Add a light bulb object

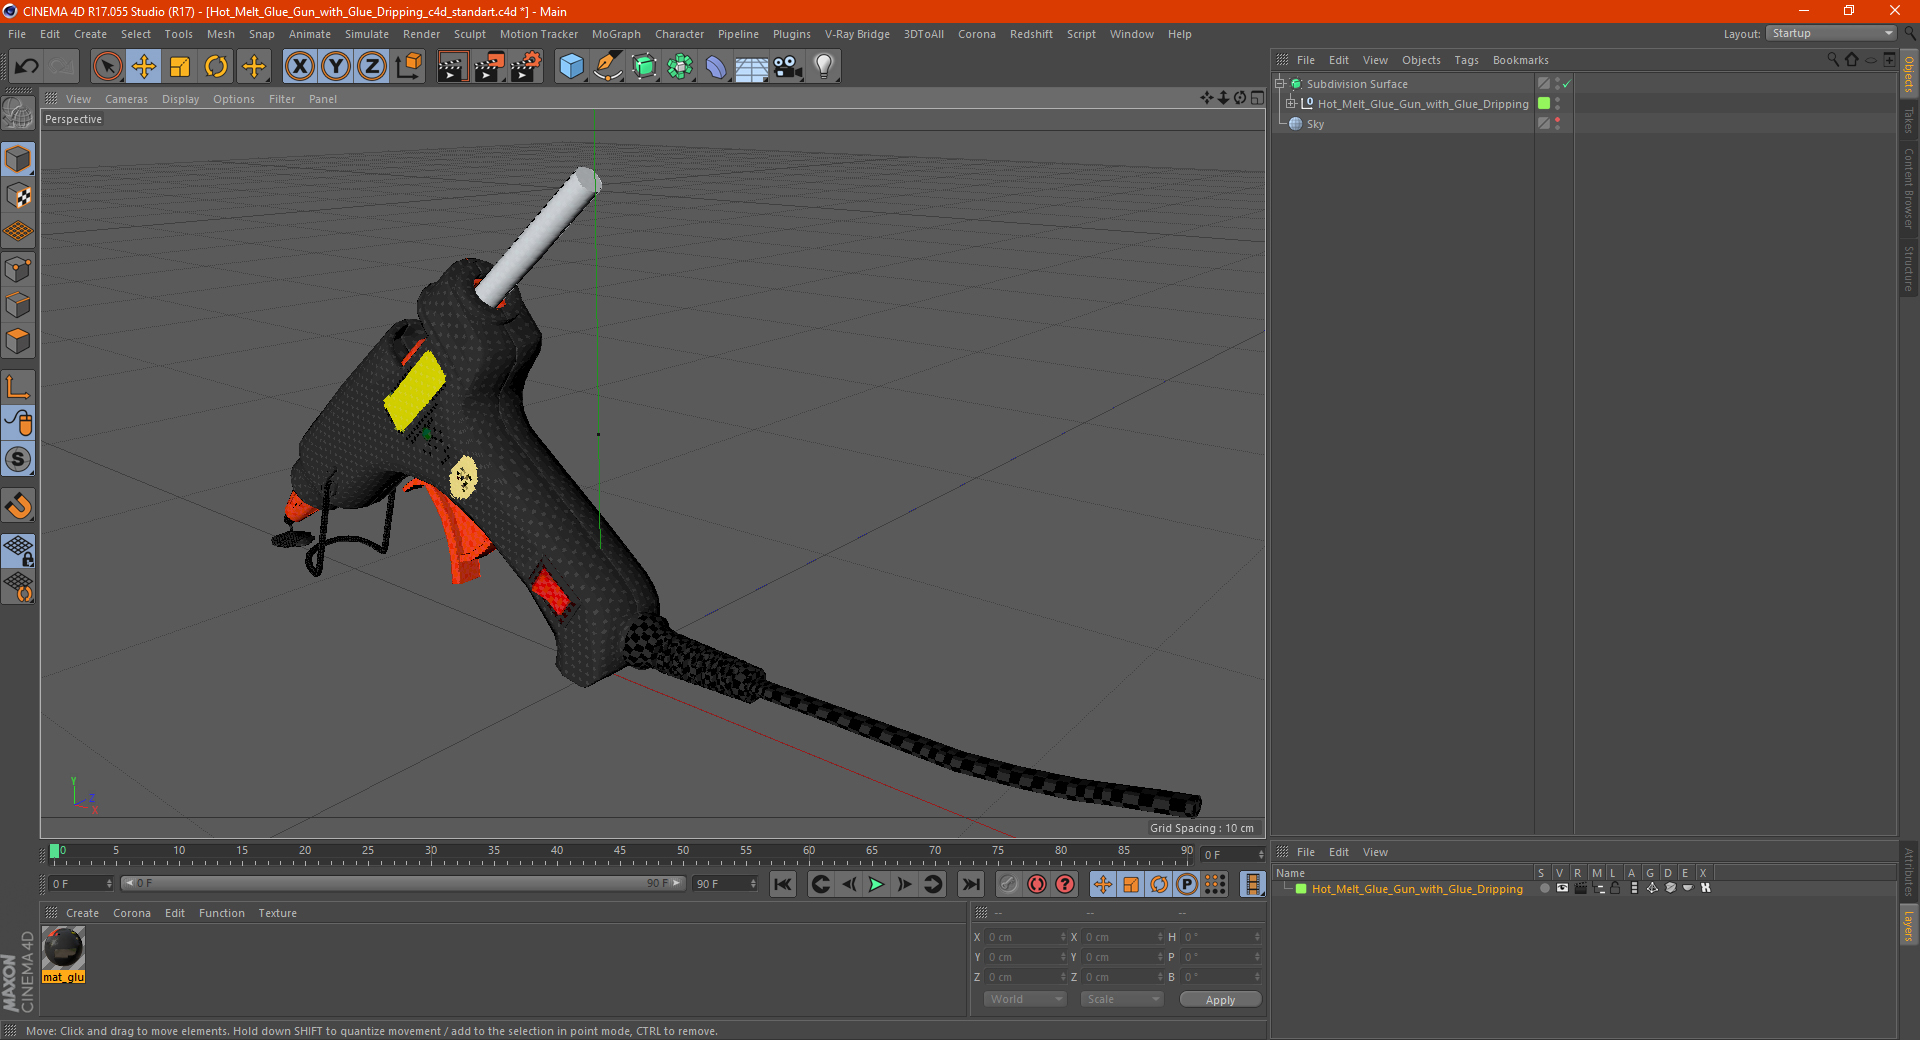[824, 67]
